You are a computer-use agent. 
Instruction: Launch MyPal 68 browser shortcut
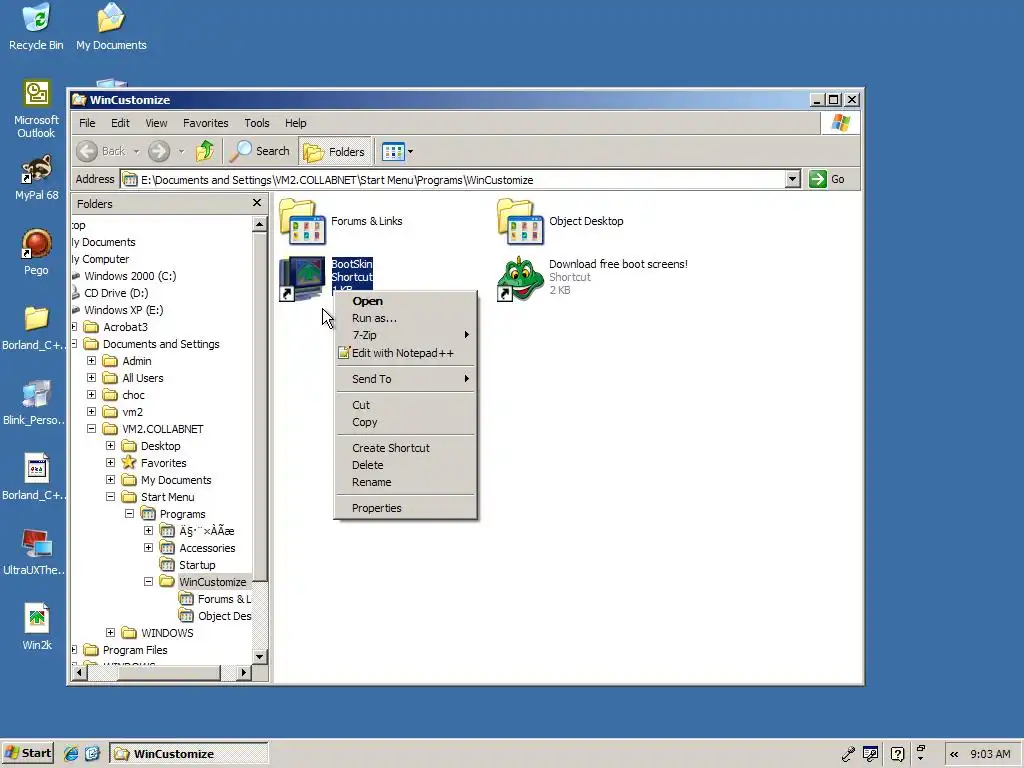(x=36, y=177)
